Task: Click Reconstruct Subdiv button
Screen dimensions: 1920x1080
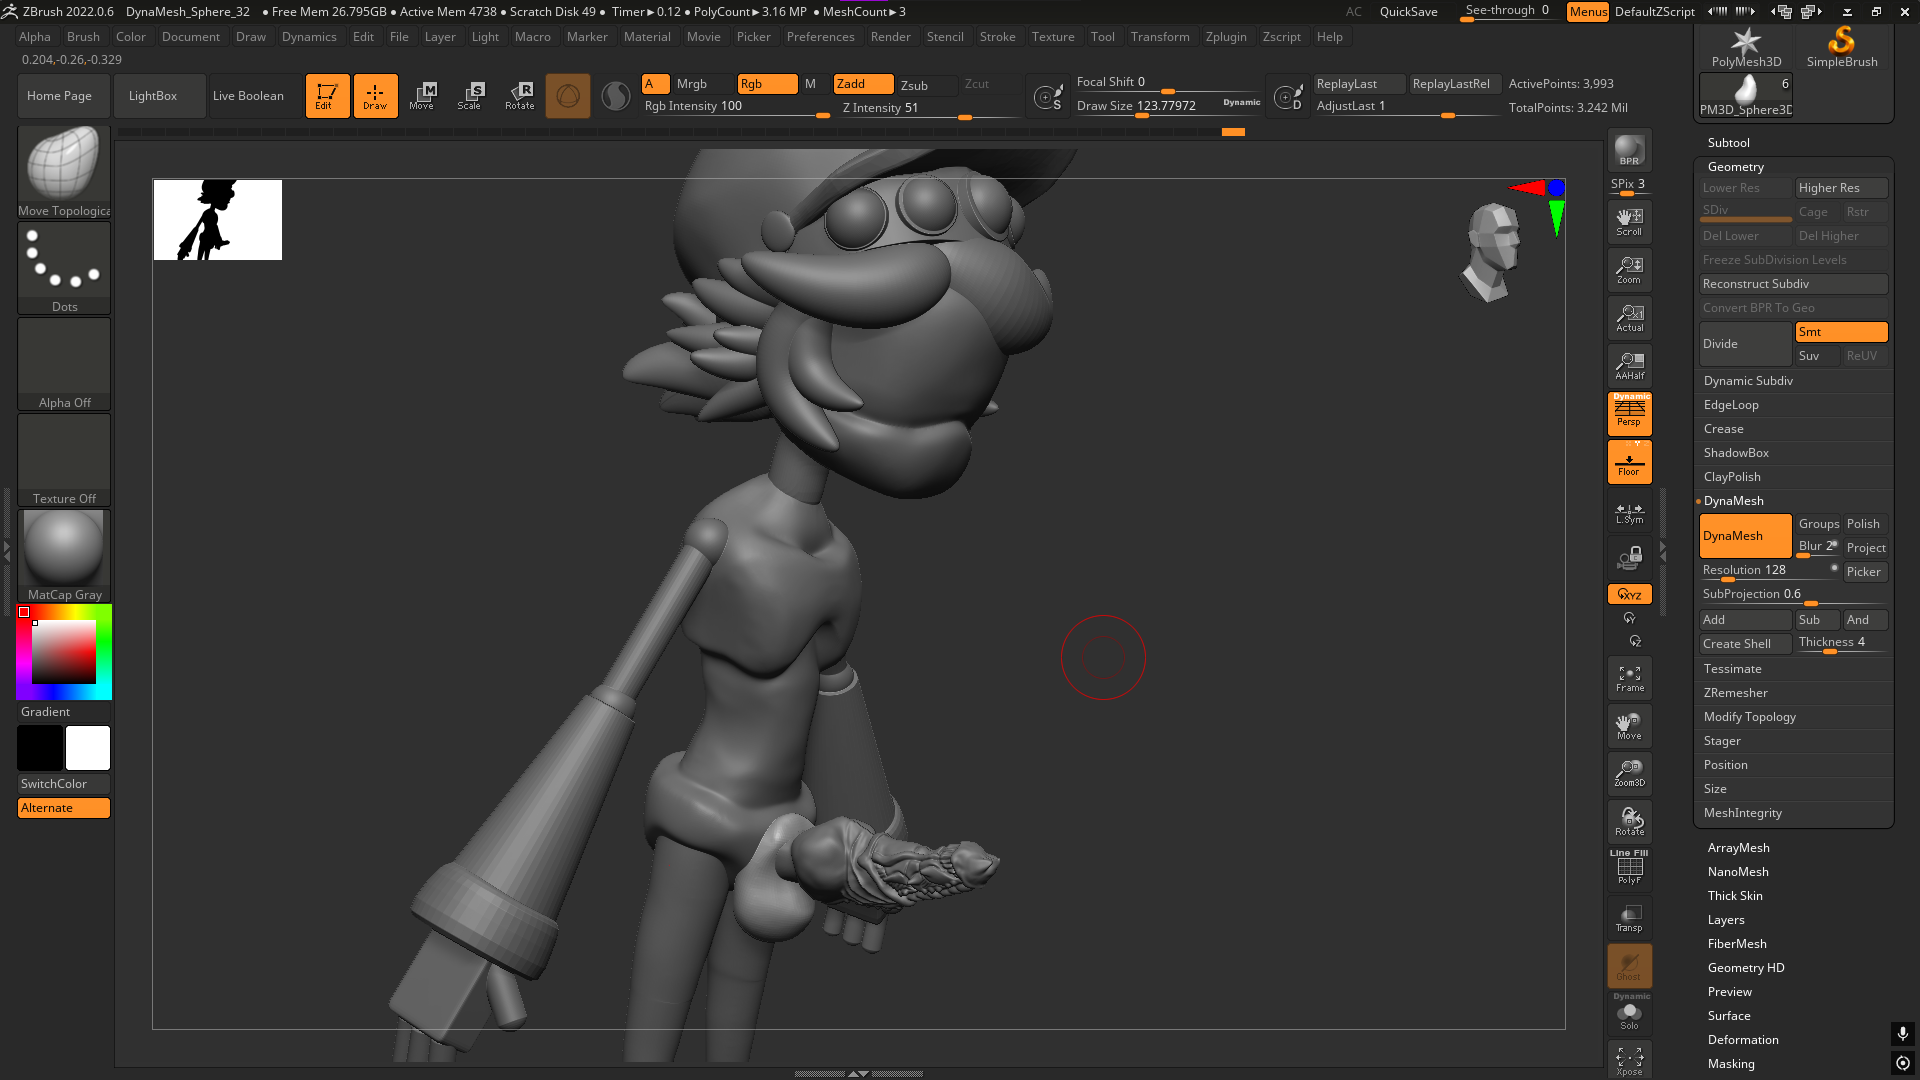Action: [x=1793, y=284]
